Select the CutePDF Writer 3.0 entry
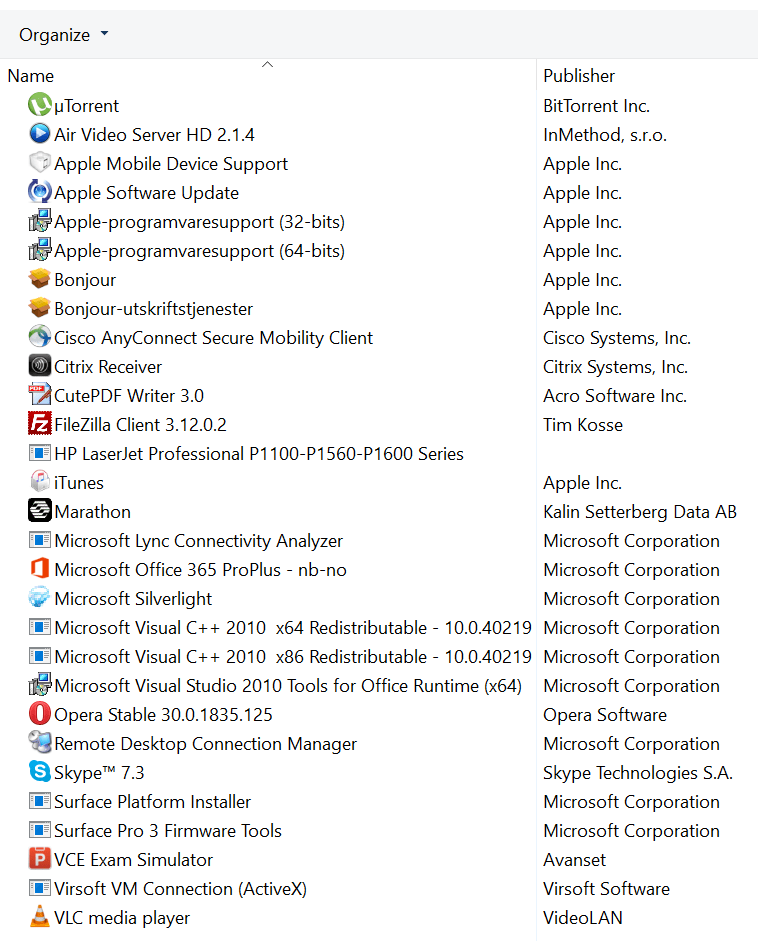 pyautogui.click(x=129, y=395)
